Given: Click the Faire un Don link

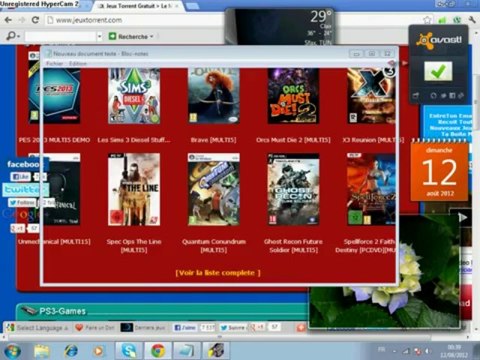Looking at the screenshot, I should [100, 328].
